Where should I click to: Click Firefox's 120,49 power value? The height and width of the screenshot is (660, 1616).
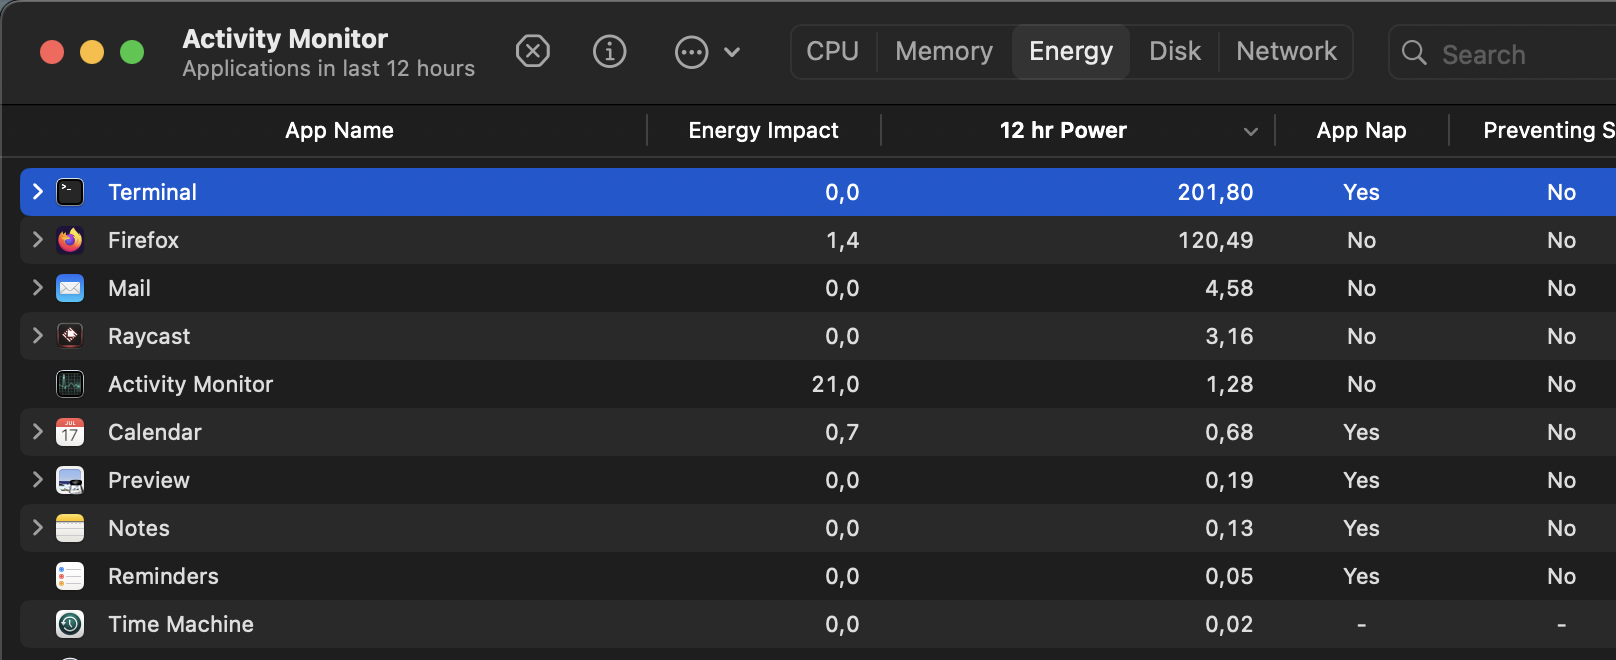1215,240
